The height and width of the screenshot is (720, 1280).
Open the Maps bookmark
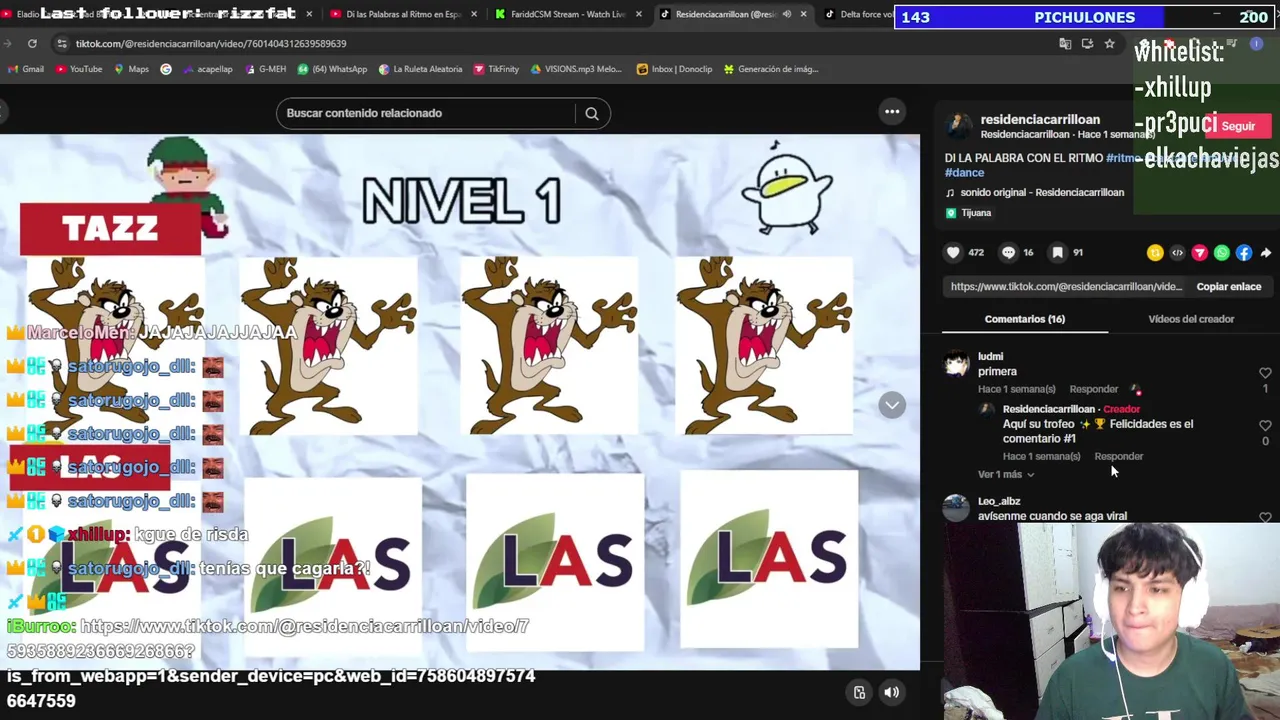[x=131, y=69]
